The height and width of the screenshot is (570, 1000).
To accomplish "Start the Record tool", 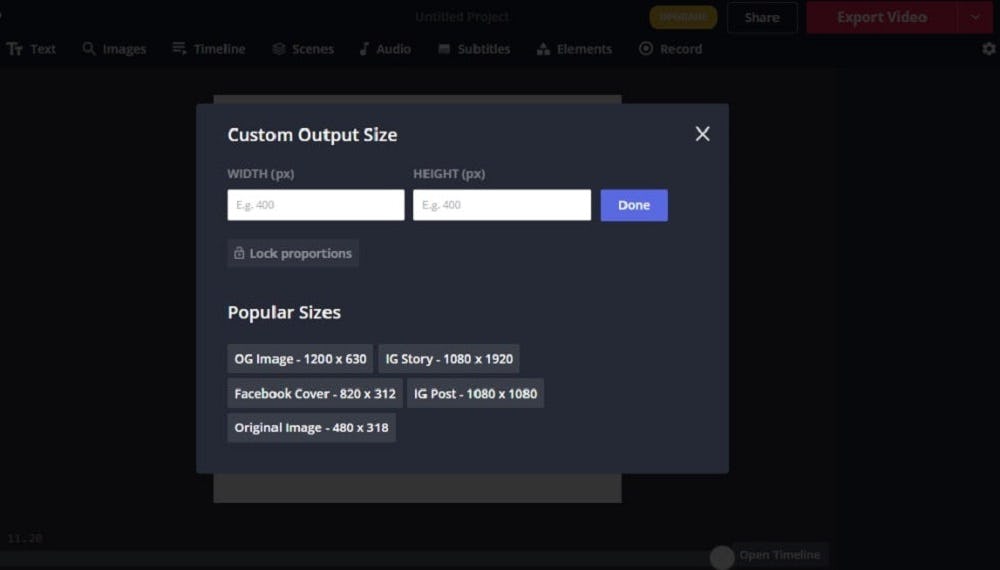I will (670, 49).
